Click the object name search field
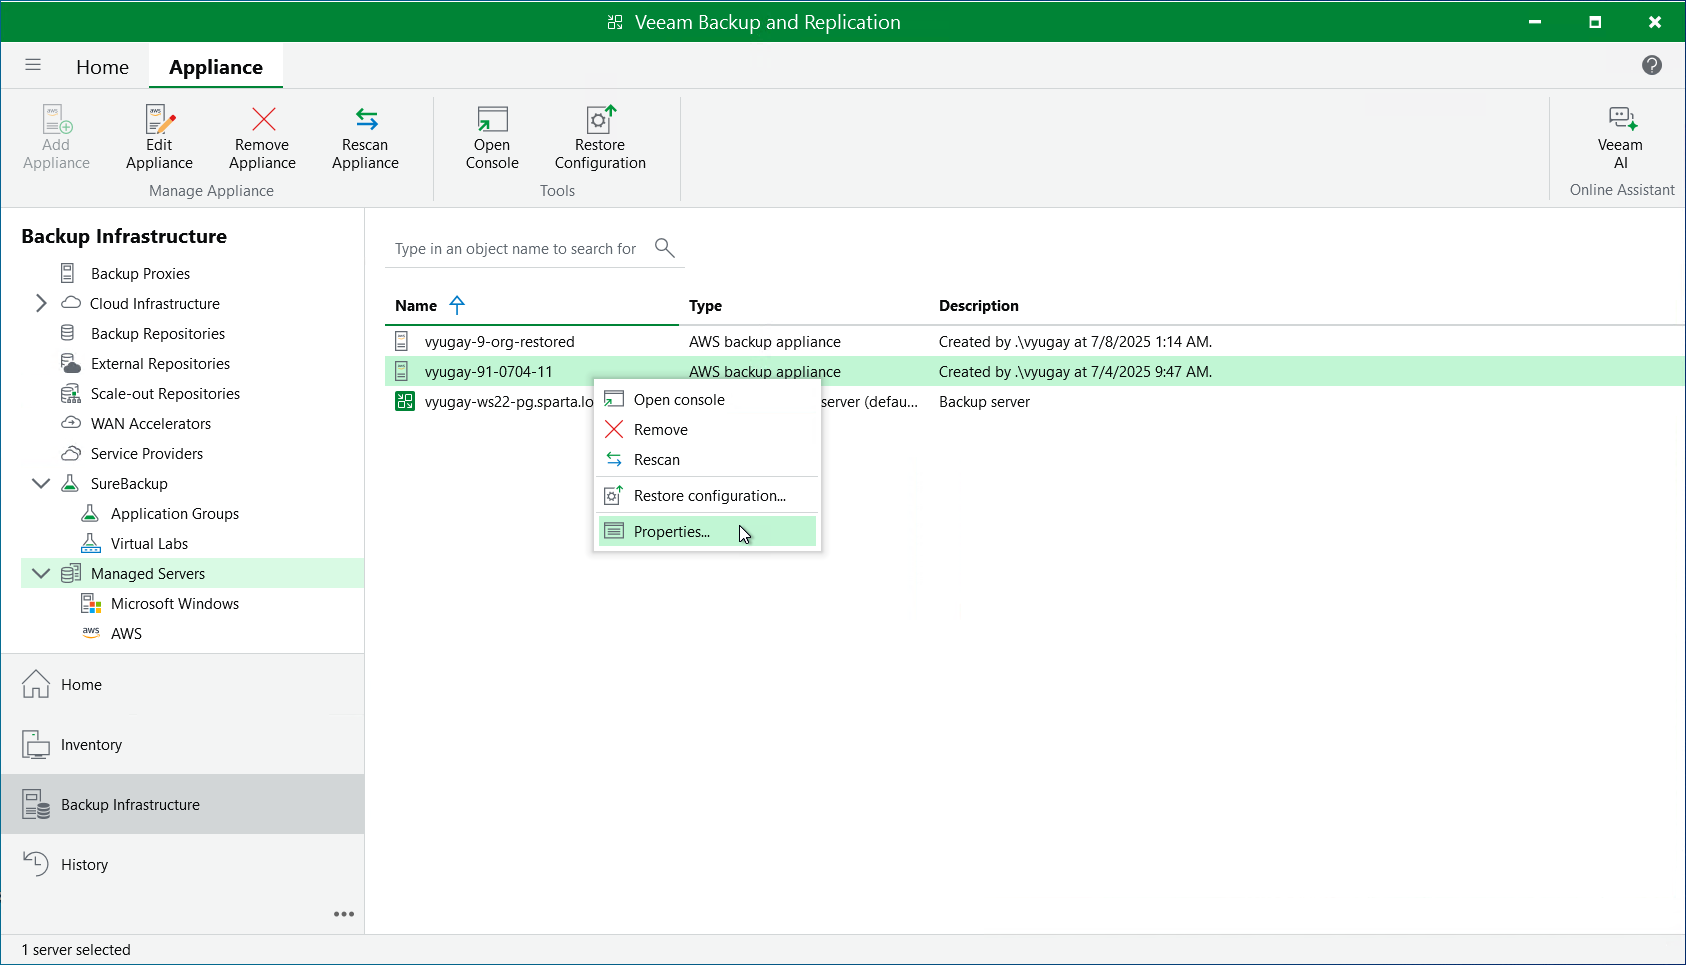 (515, 249)
